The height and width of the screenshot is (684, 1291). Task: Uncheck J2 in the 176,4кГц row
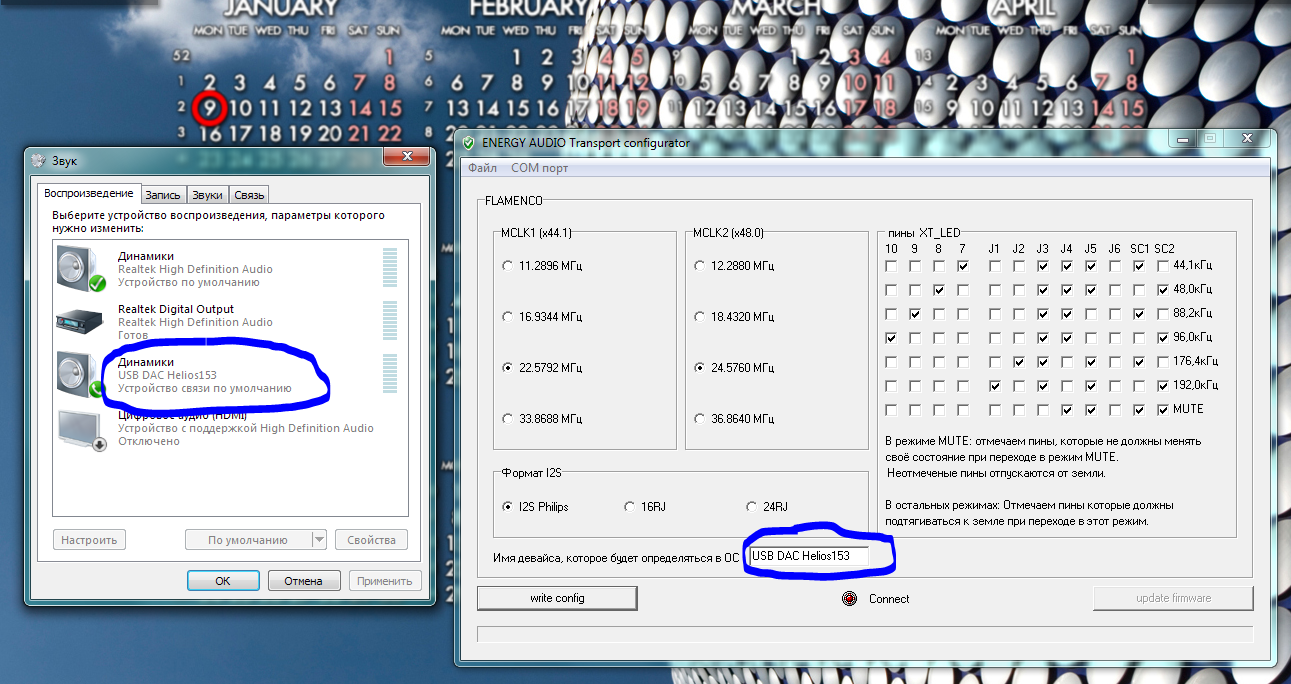(x=1019, y=362)
